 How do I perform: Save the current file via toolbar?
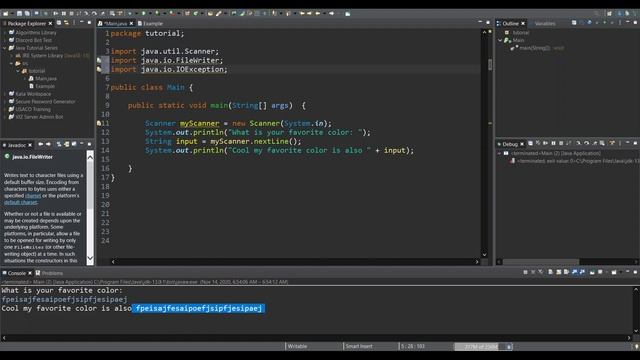tap(19, 13)
